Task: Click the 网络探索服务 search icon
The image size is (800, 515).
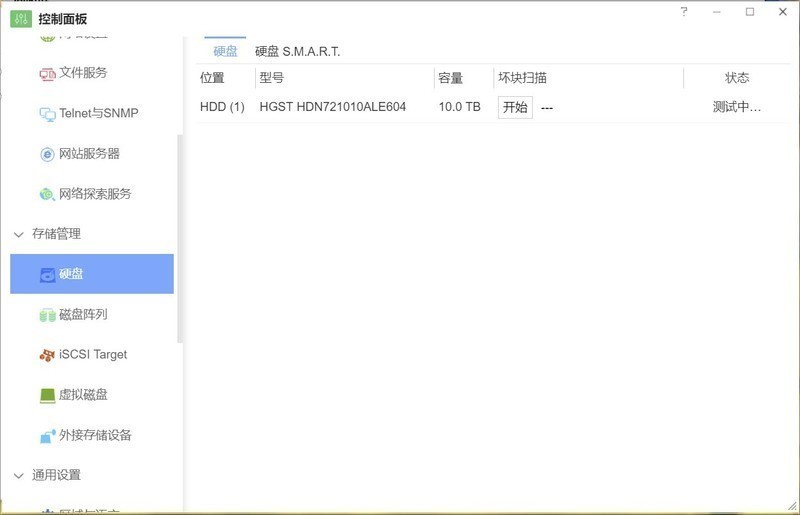Action: pyautogui.click(x=47, y=194)
